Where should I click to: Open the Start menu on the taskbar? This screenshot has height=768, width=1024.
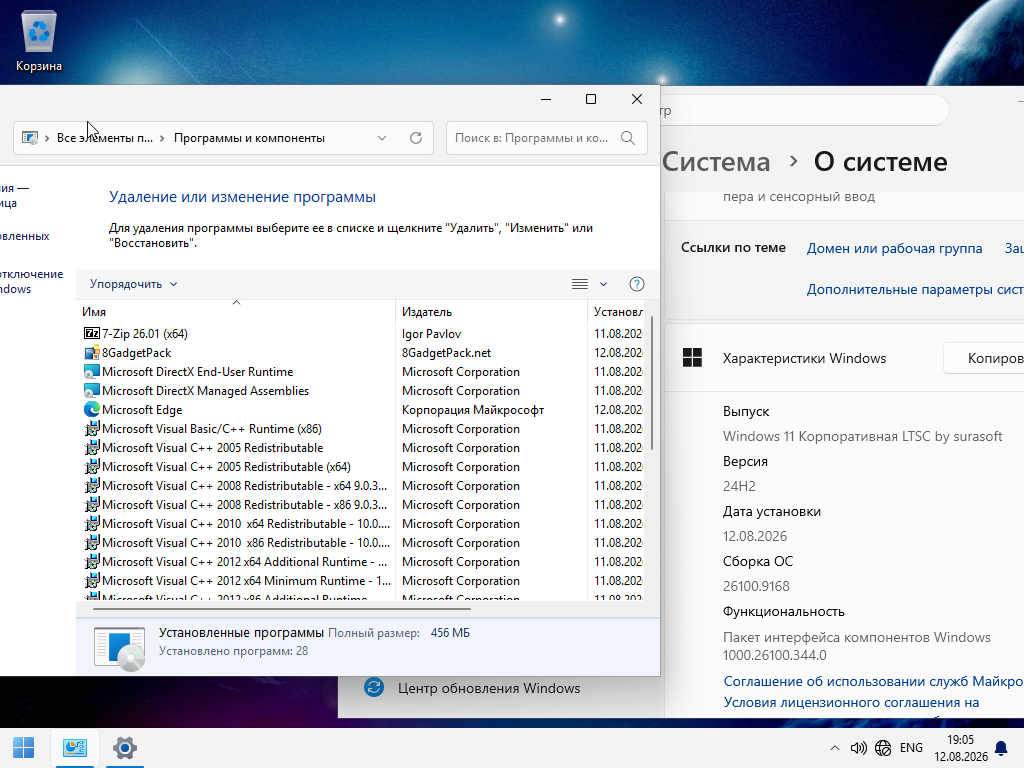[24, 748]
